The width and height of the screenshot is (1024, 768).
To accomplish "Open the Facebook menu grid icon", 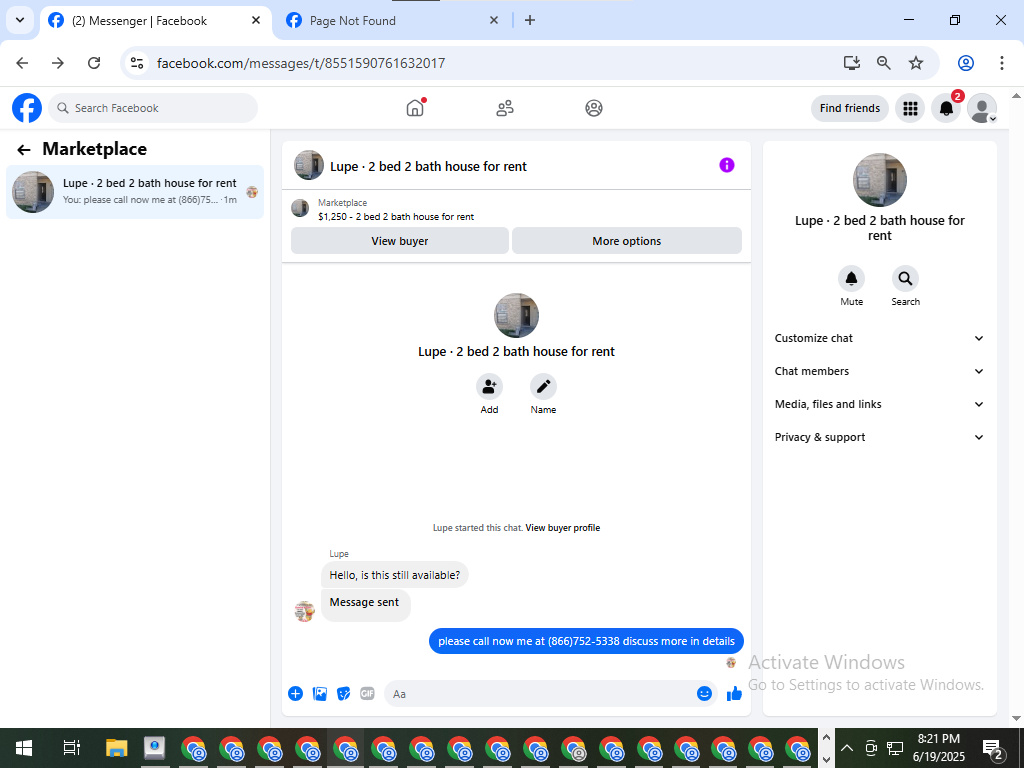I will (x=910, y=108).
